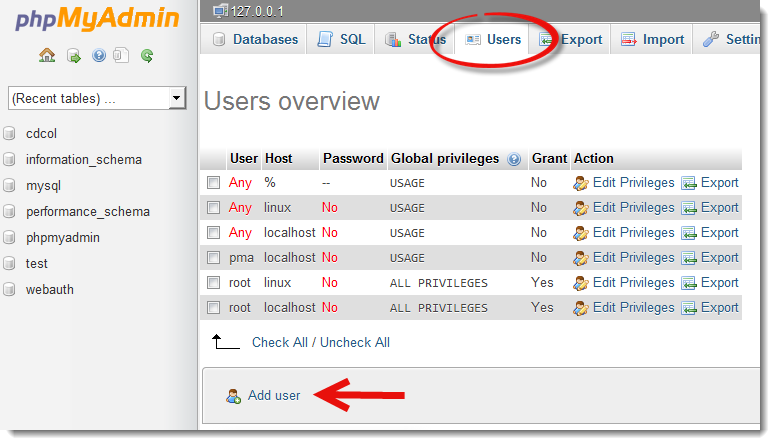The width and height of the screenshot is (775, 445).
Task: Tick the checkbox for Any localhost user
Action: (x=214, y=232)
